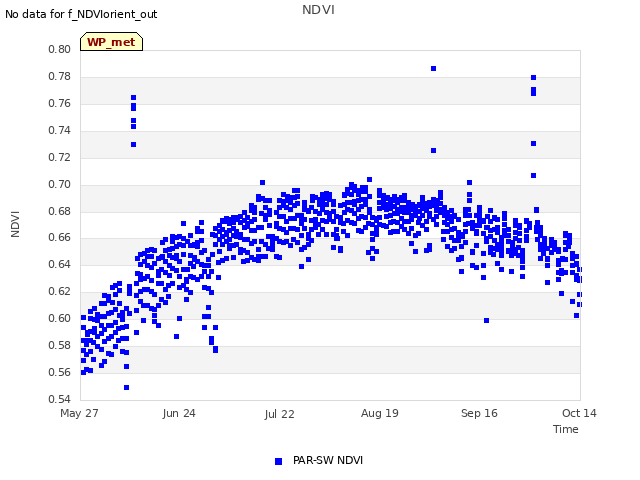640x480 pixels.
Task: Click the Jul 22 x-axis tick label
Action: point(279,414)
